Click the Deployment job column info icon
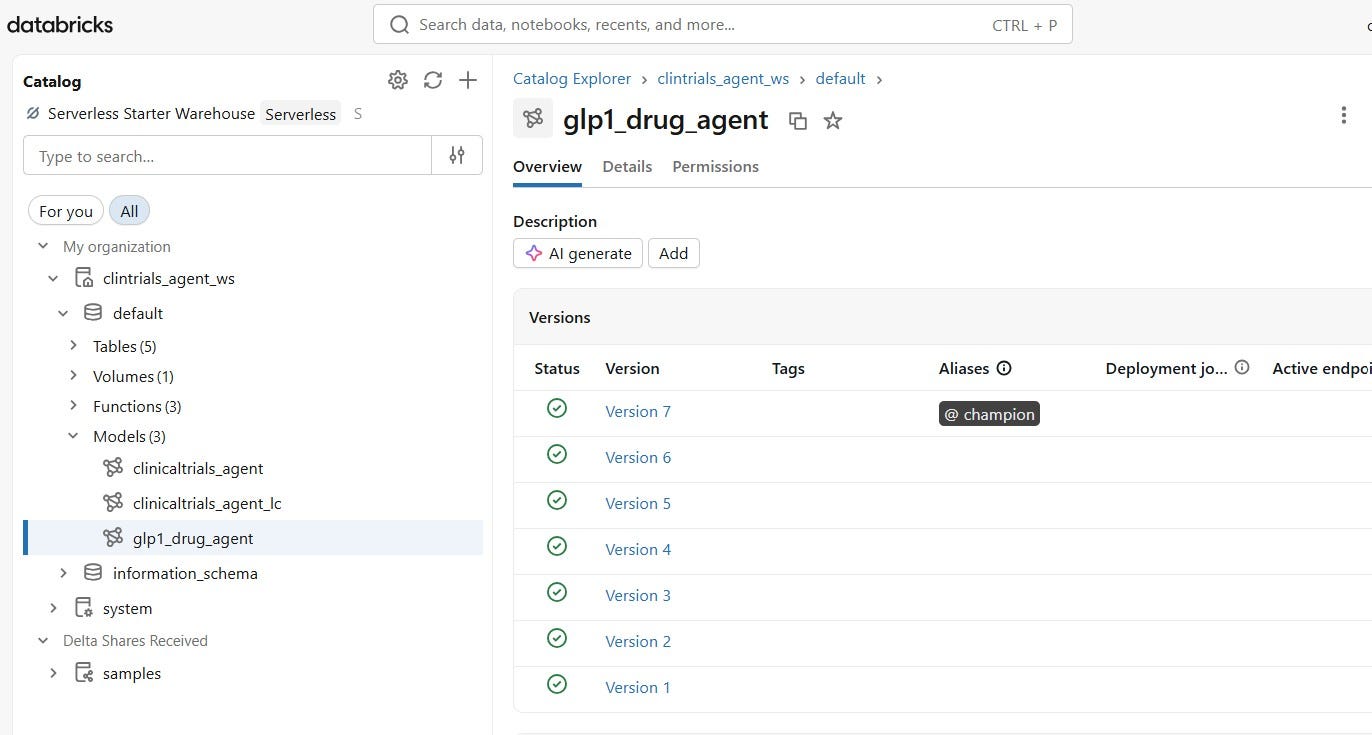The width and height of the screenshot is (1372, 735). pyautogui.click(x=1242, y=368)
